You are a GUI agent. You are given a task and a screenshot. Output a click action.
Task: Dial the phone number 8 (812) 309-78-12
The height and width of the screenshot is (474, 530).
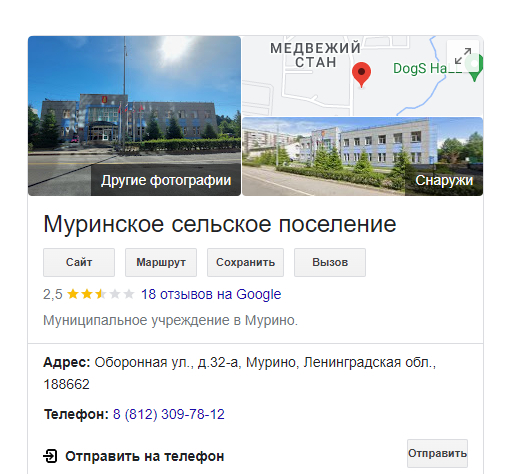[169, 414]
